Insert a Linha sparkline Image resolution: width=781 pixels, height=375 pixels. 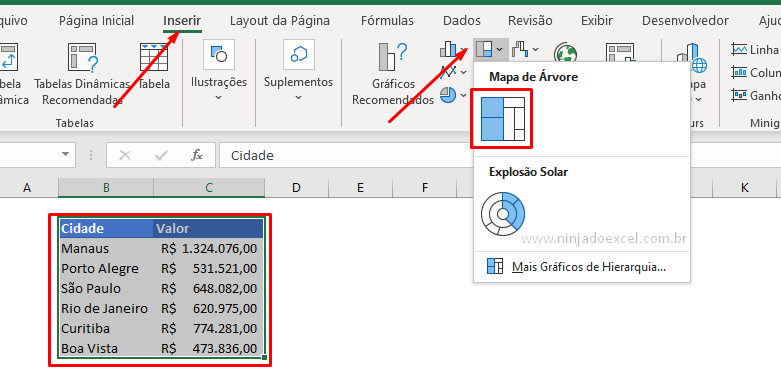755,49
